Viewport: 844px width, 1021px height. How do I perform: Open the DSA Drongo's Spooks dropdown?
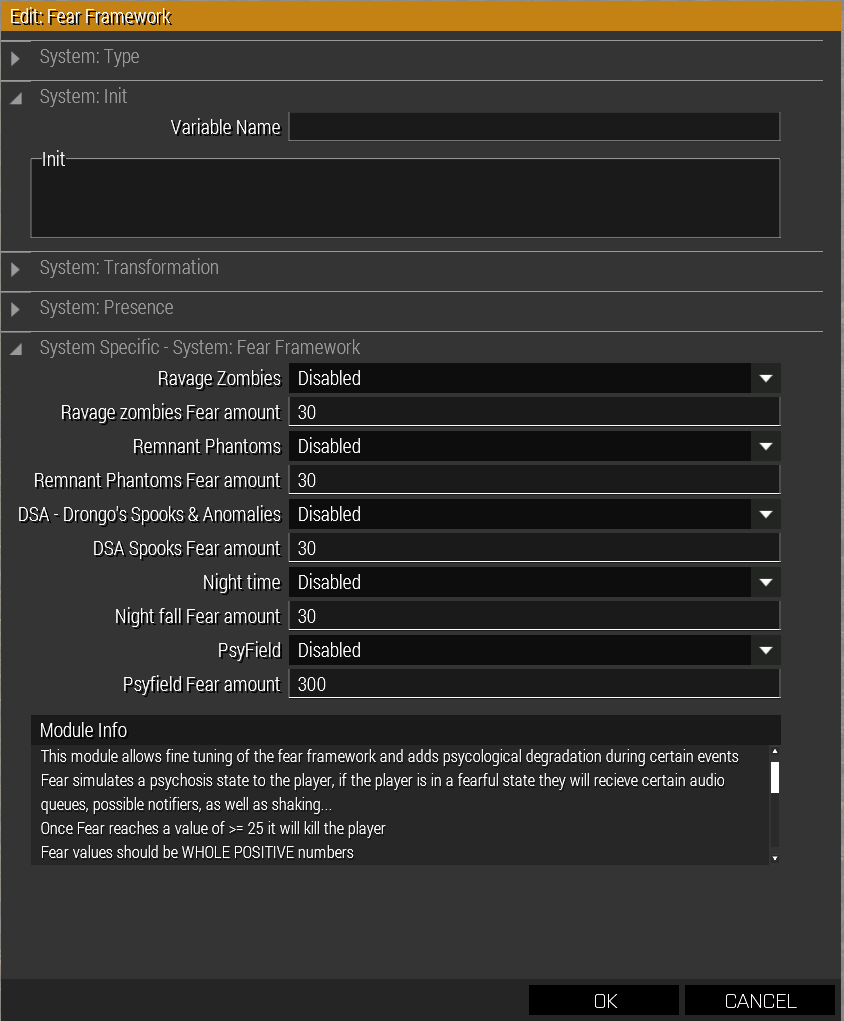pyautogui.click(x=766, y=514)
